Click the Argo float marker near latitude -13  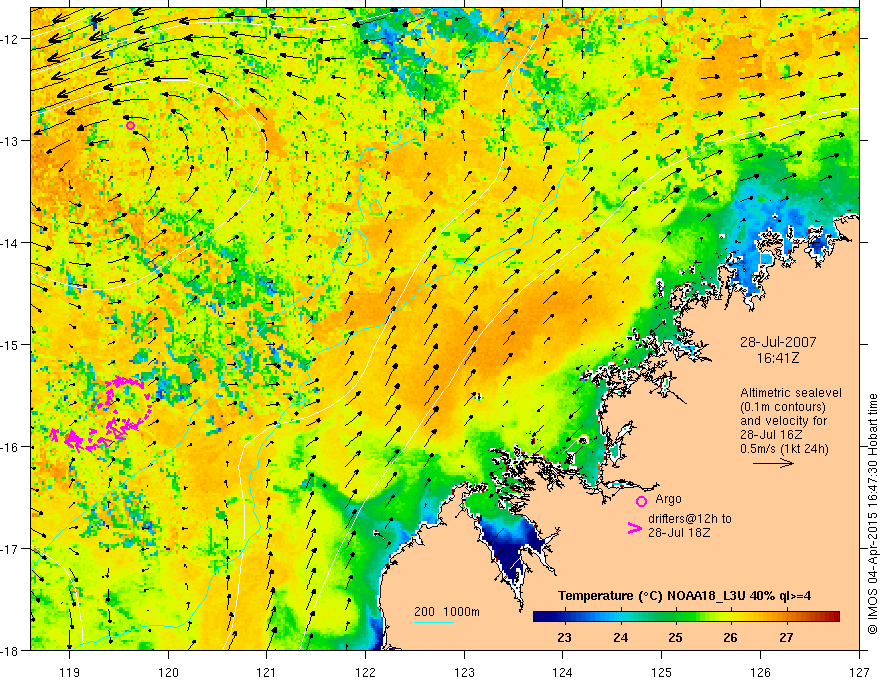click(x=130, y=125)
